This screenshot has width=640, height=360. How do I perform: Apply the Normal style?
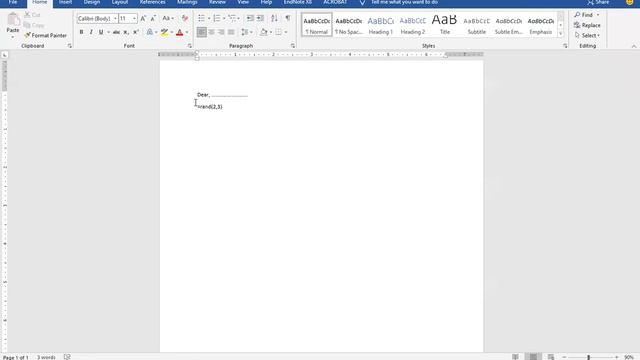317,25
